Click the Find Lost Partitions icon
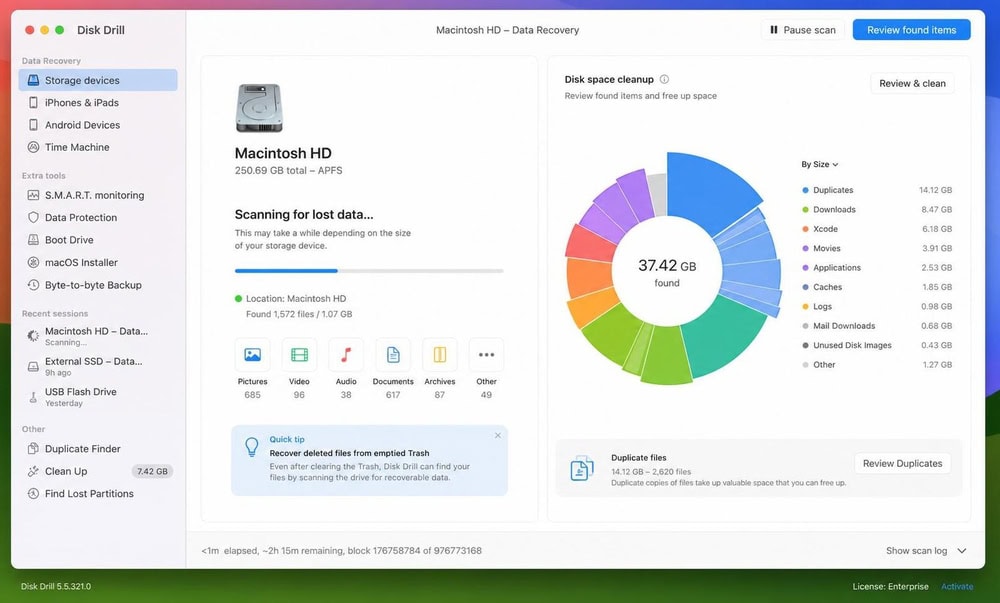This screenshot has height=603, width=1000. [33, 493]
